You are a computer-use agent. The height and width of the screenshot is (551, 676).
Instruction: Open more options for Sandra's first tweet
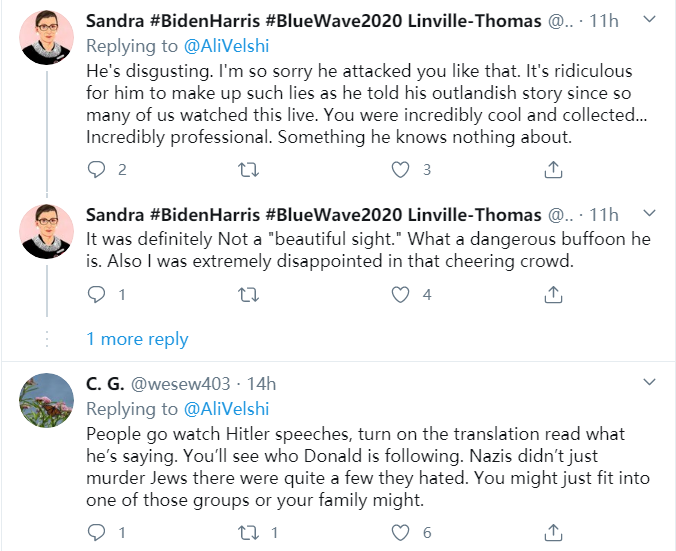649,20
